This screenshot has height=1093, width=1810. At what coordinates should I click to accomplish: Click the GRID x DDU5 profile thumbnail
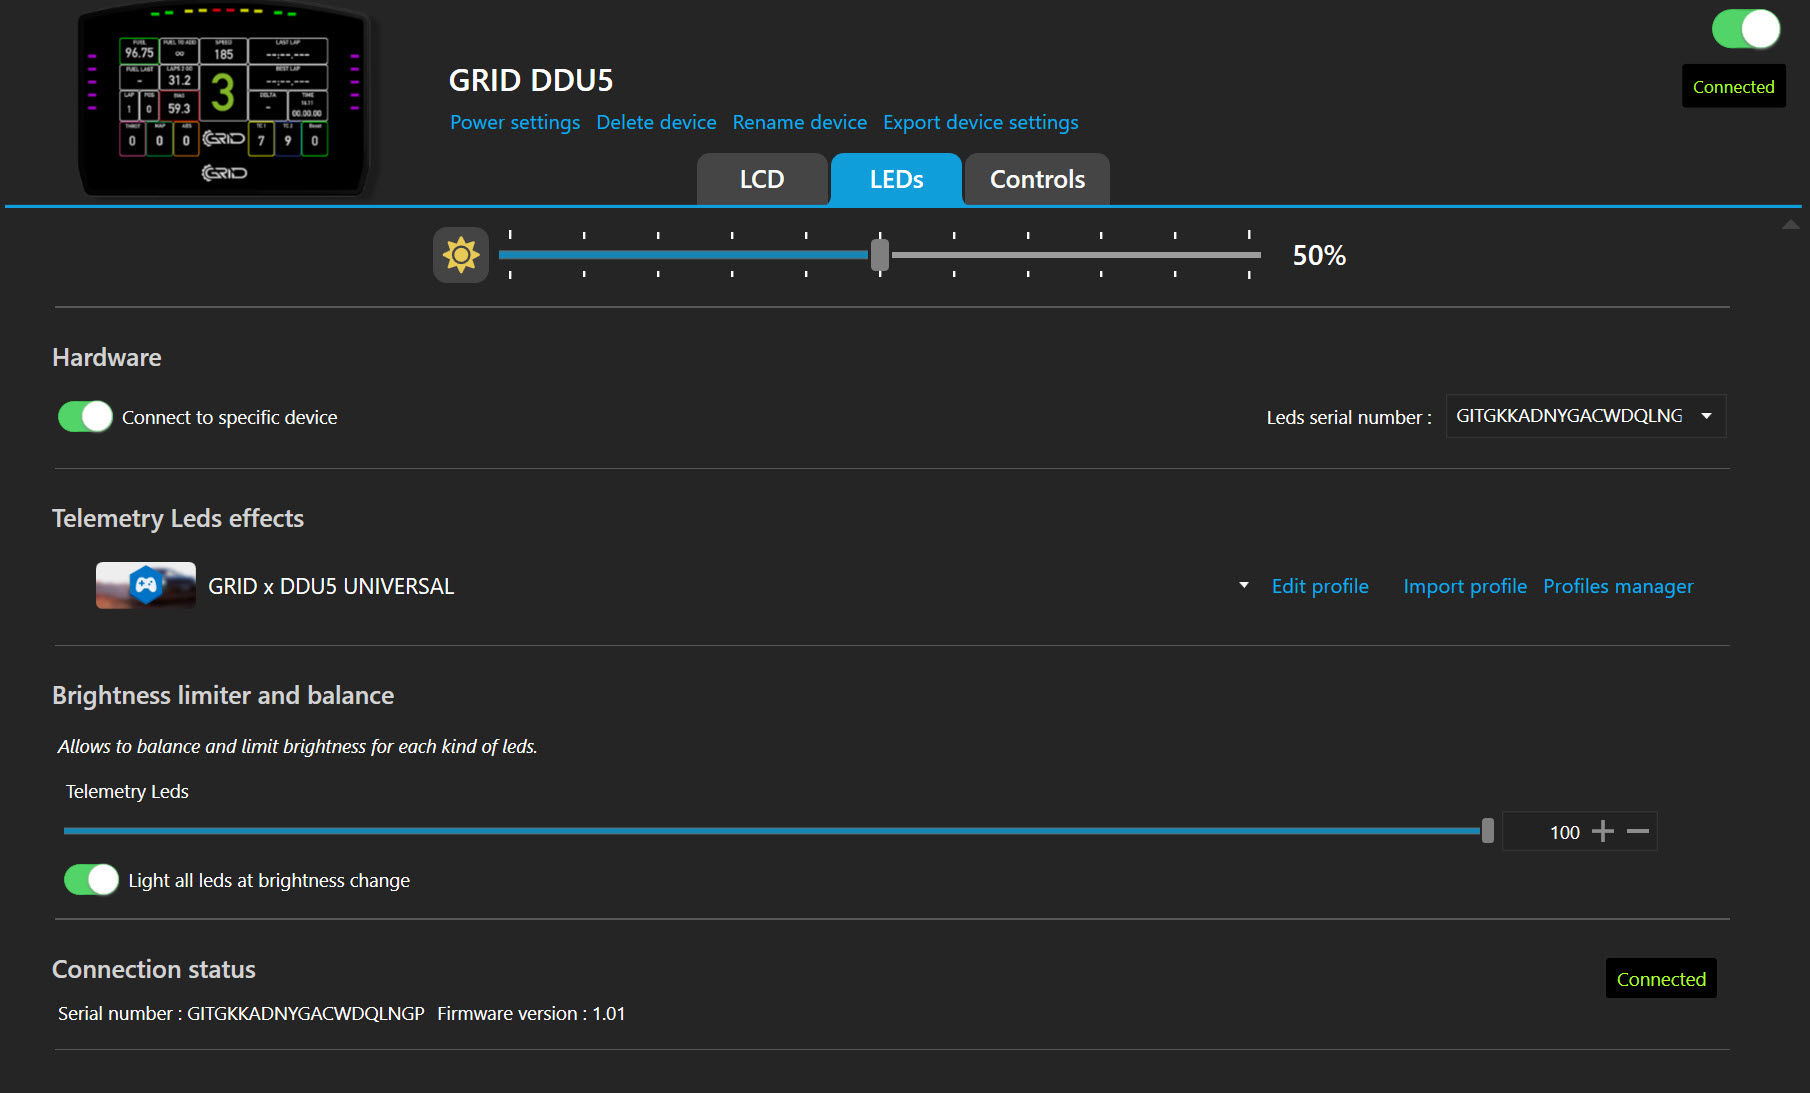145,586
